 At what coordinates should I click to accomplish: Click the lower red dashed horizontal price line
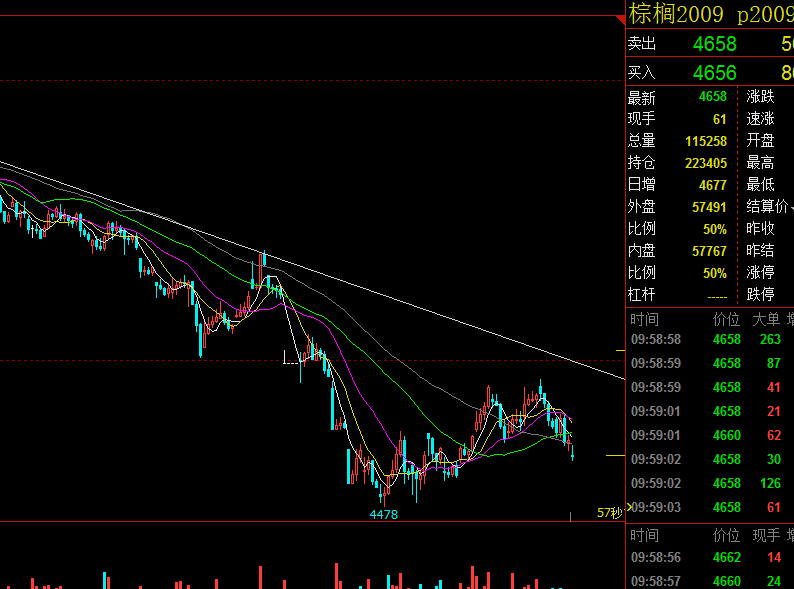tap(312, 361)
